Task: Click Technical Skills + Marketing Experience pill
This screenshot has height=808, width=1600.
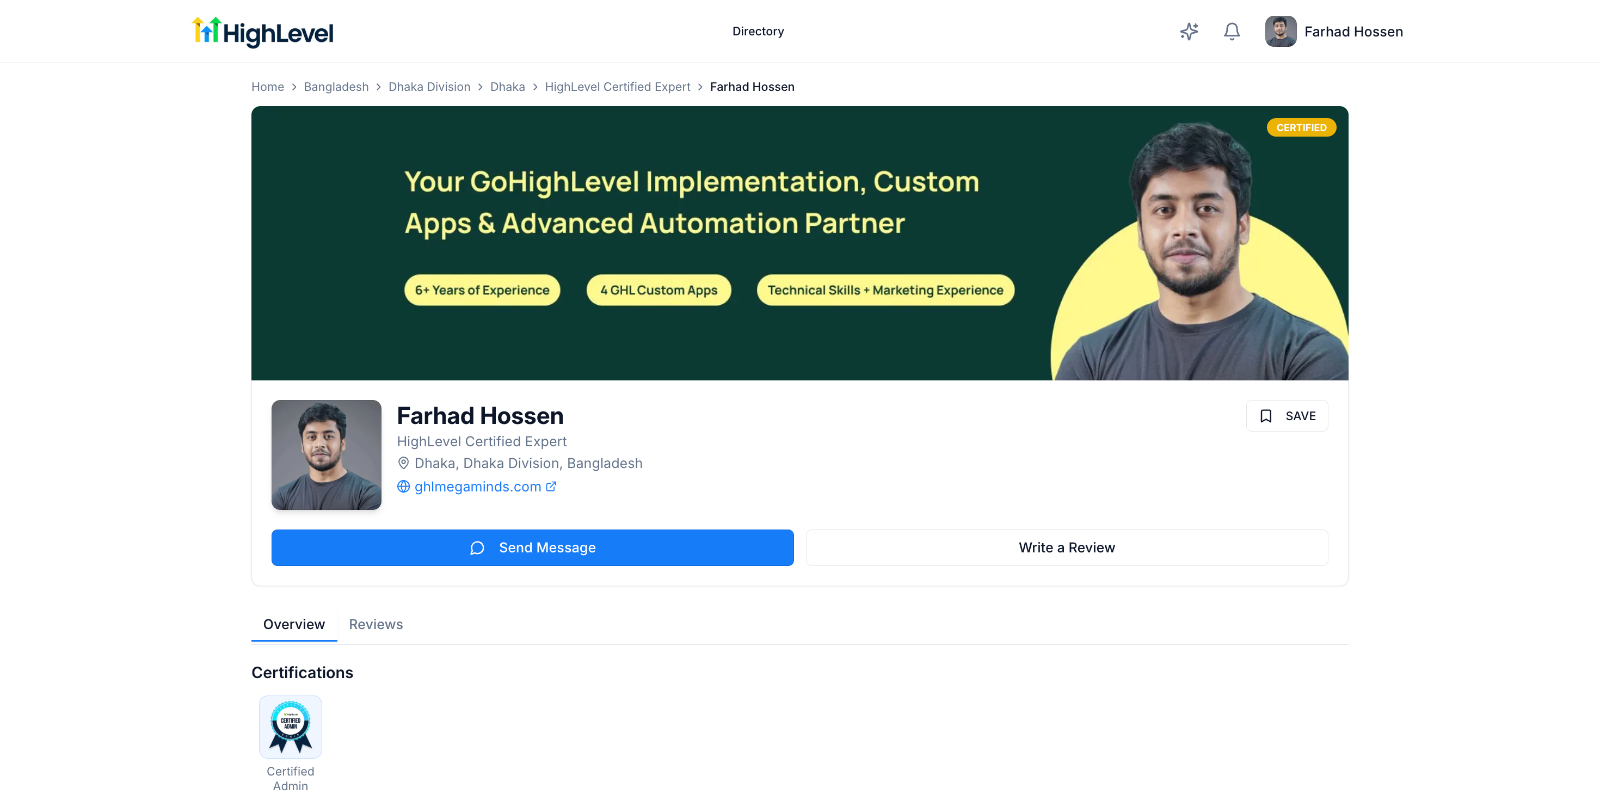Action: tap(886, 290)
